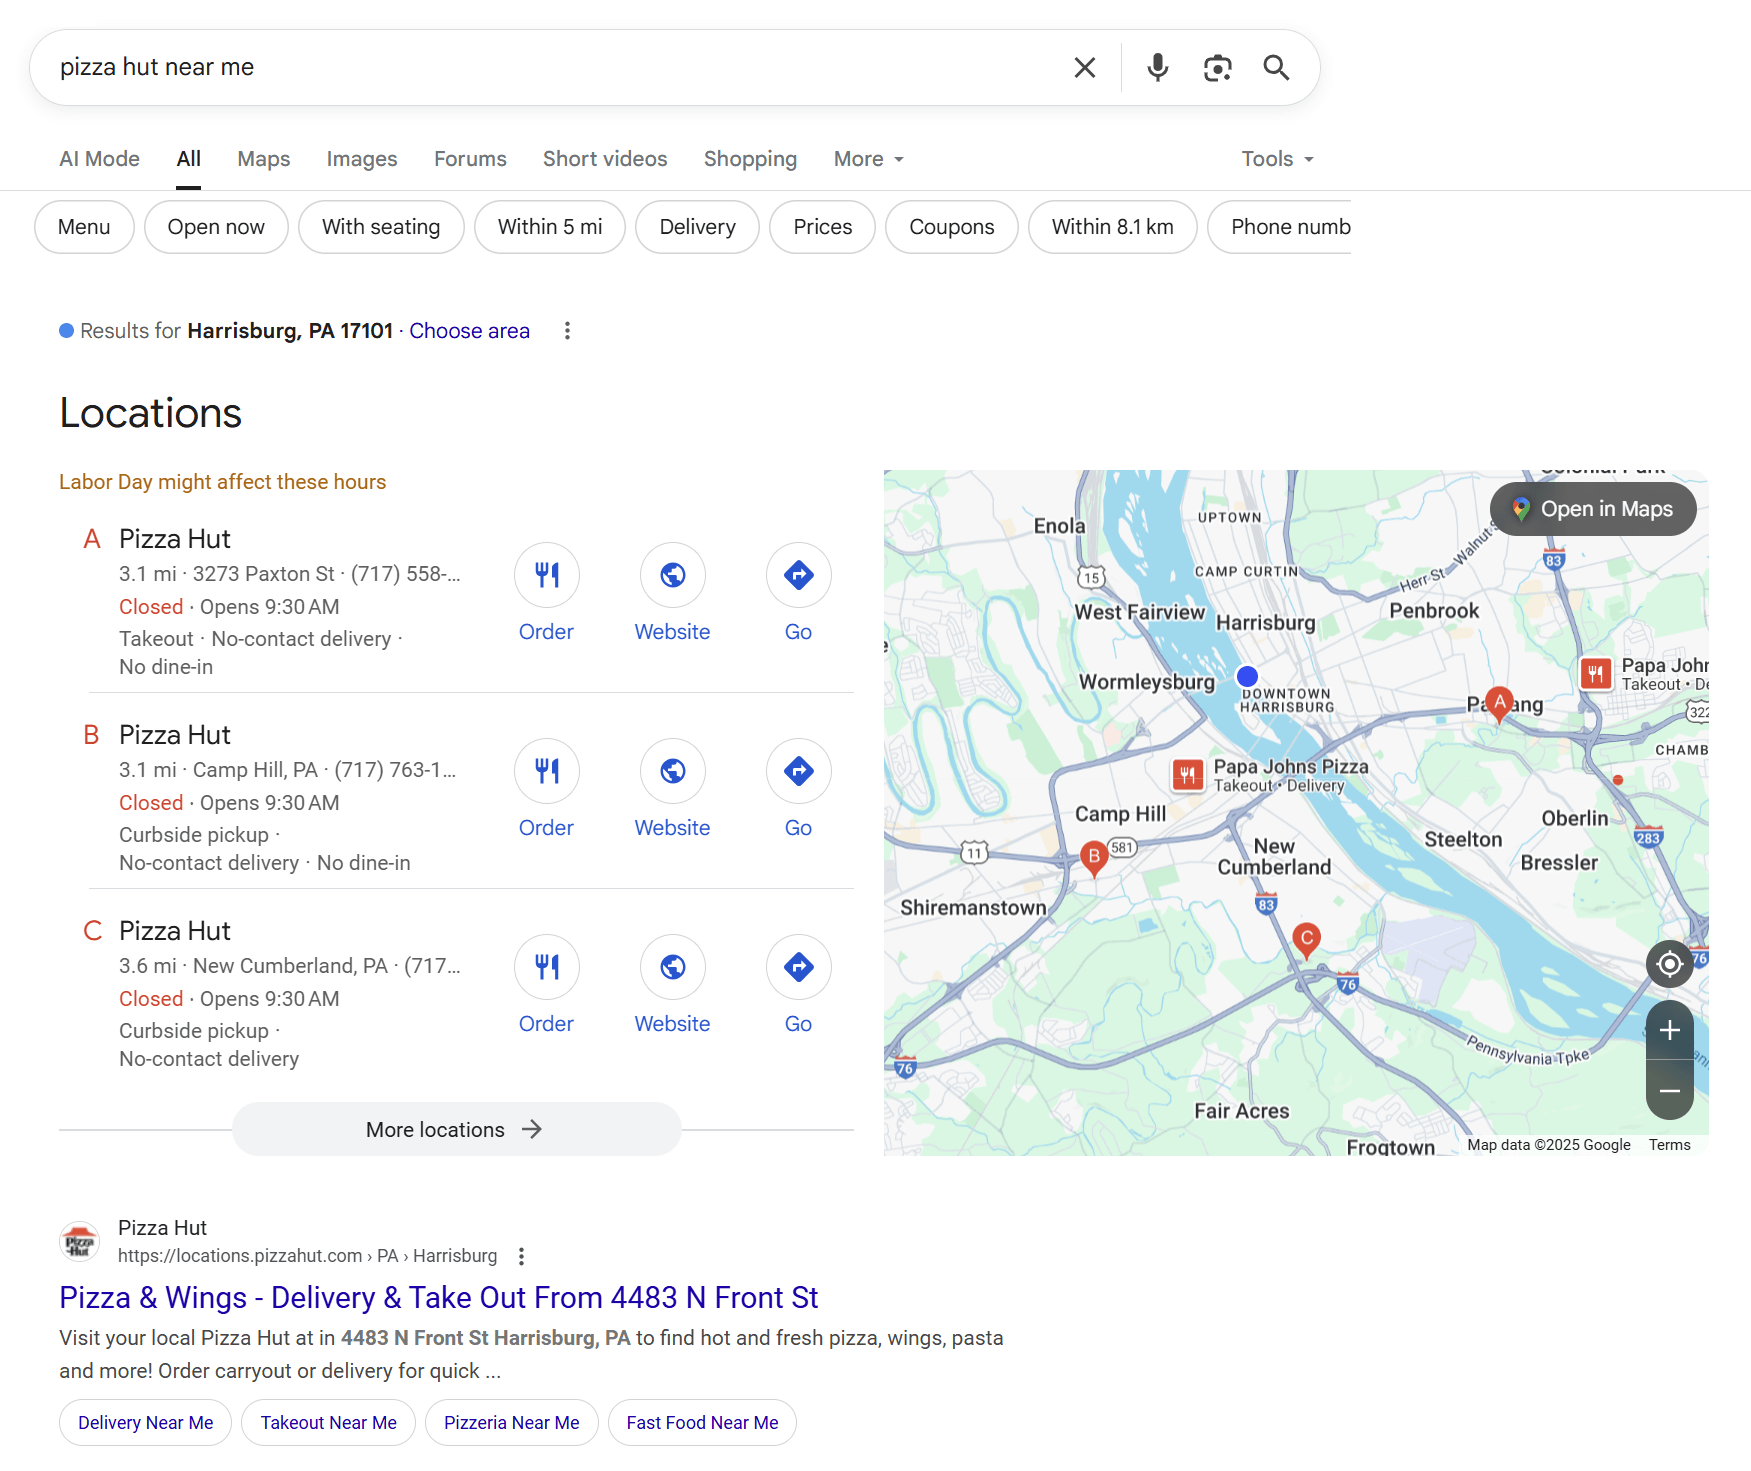
Task: Toggle the Within 5 mi filter chip
Action: coord(550,227)
